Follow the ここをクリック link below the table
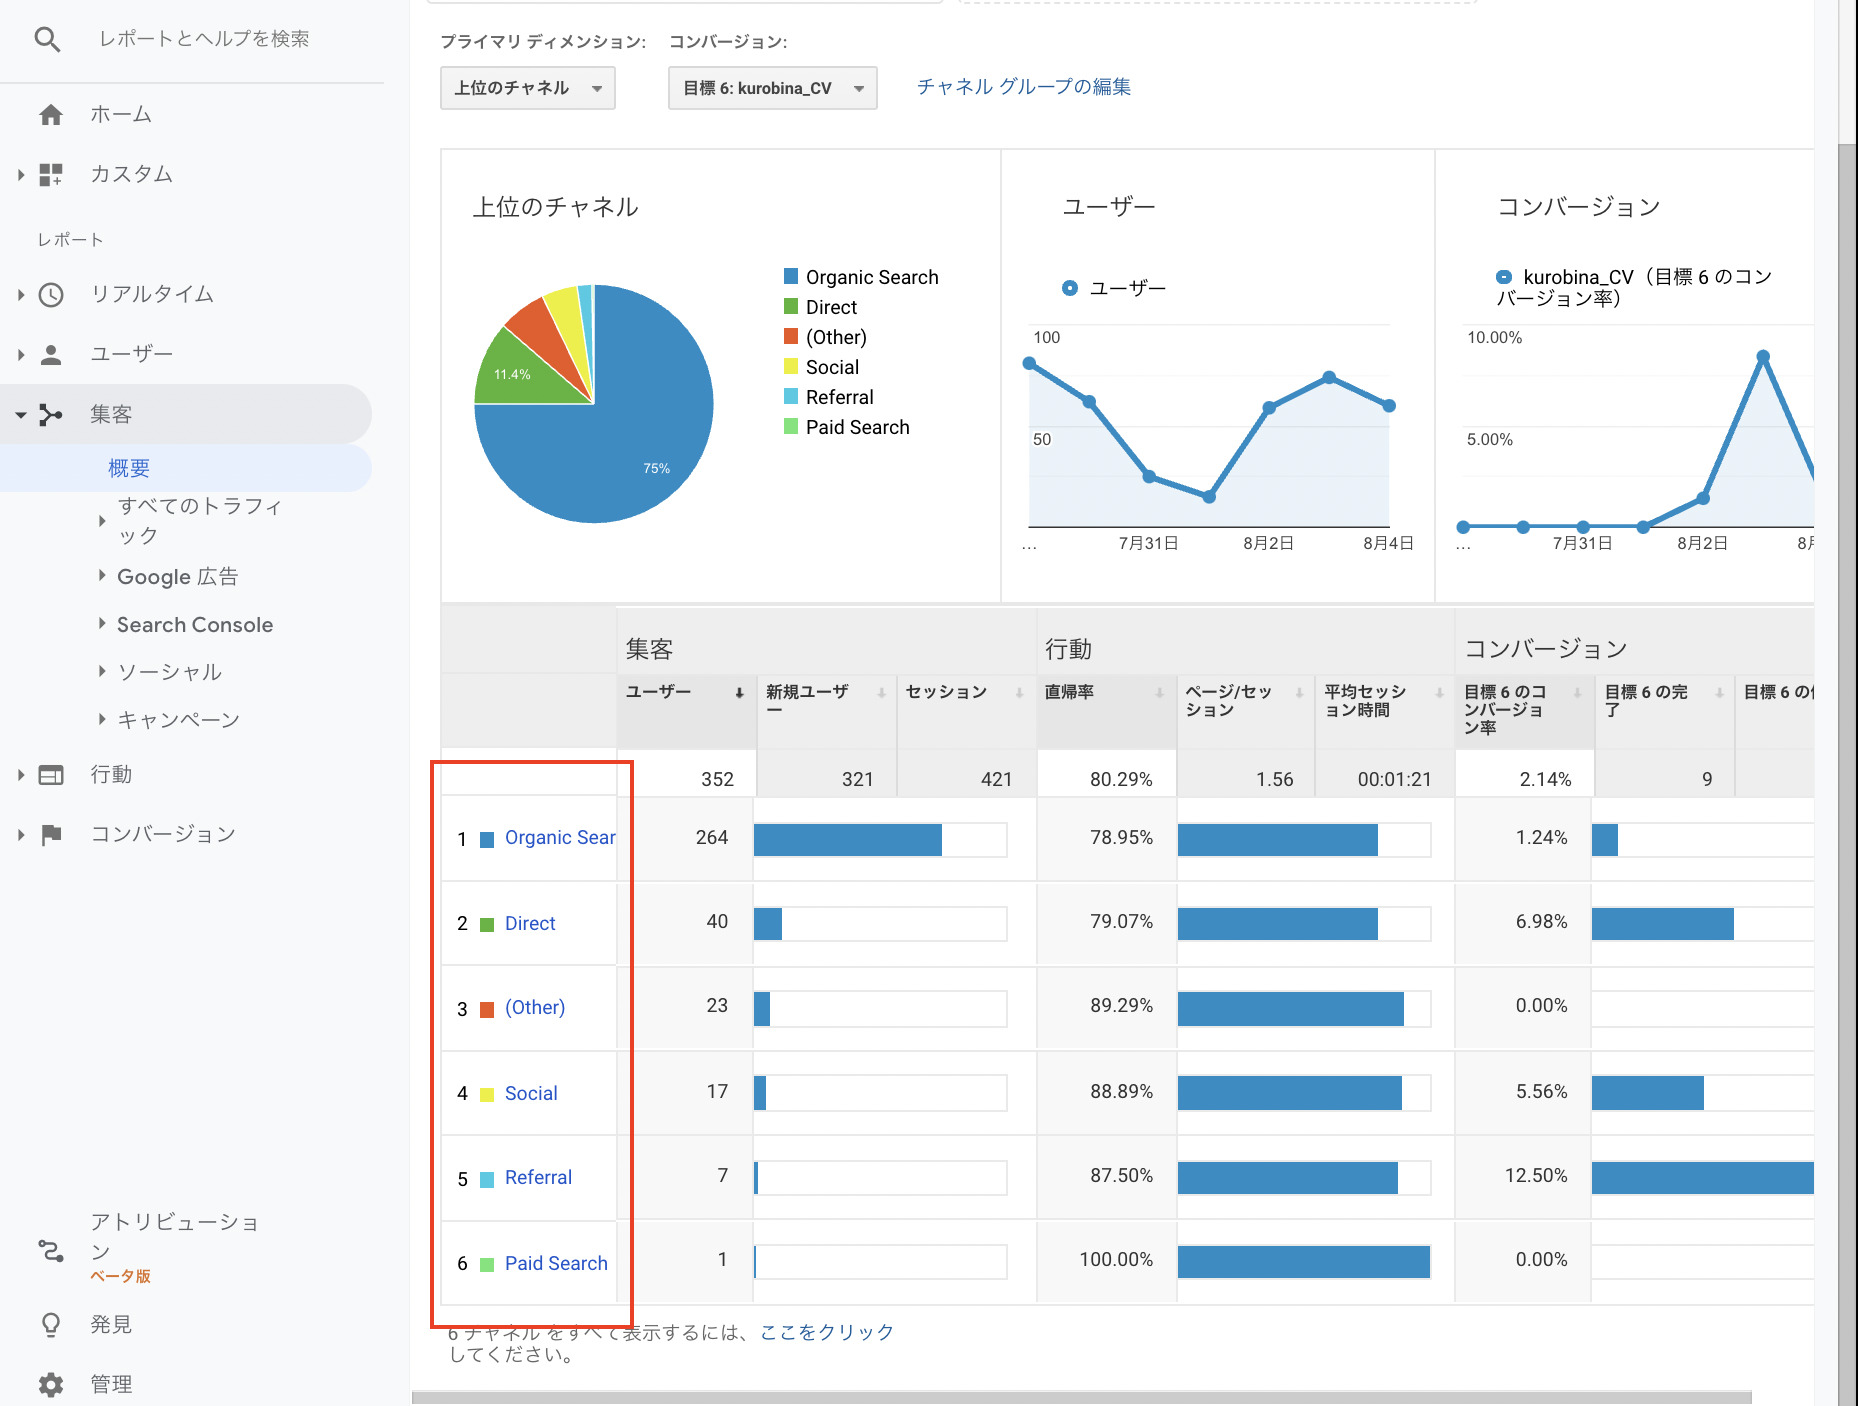The width and height of the screenshot is (1858, 1406). pos(827,1331)
